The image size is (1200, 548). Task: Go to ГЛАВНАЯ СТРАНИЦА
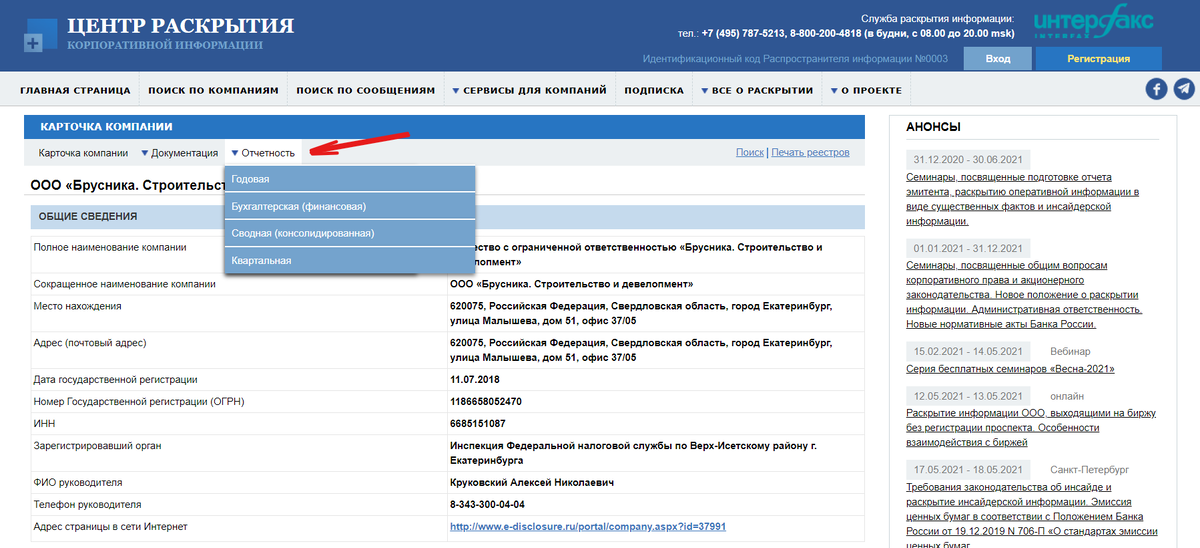coord(75,90)
